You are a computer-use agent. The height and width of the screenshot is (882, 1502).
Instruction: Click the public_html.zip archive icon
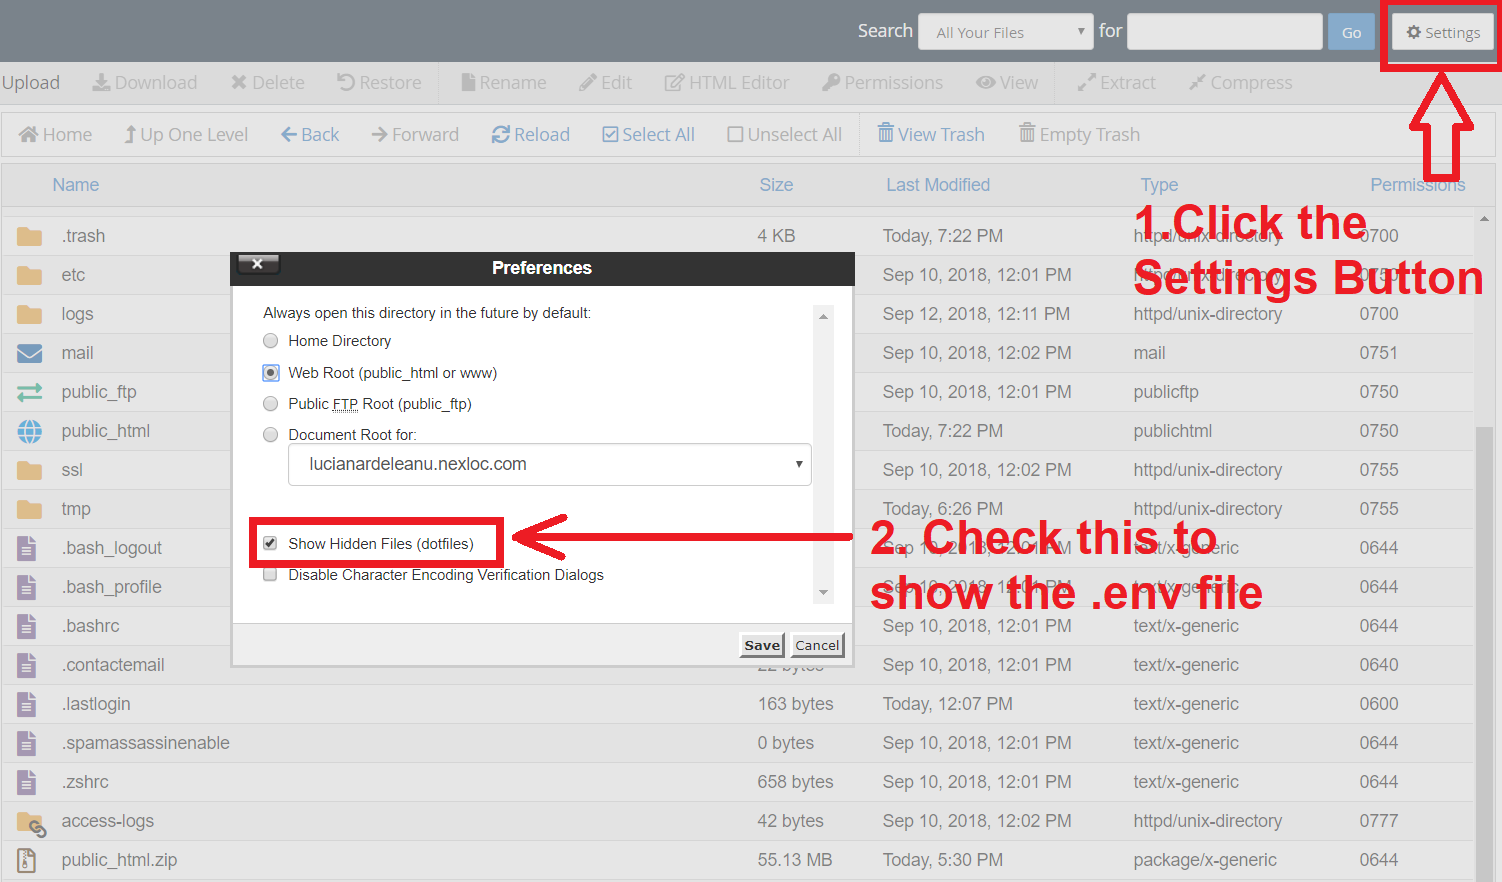point(27,860)
